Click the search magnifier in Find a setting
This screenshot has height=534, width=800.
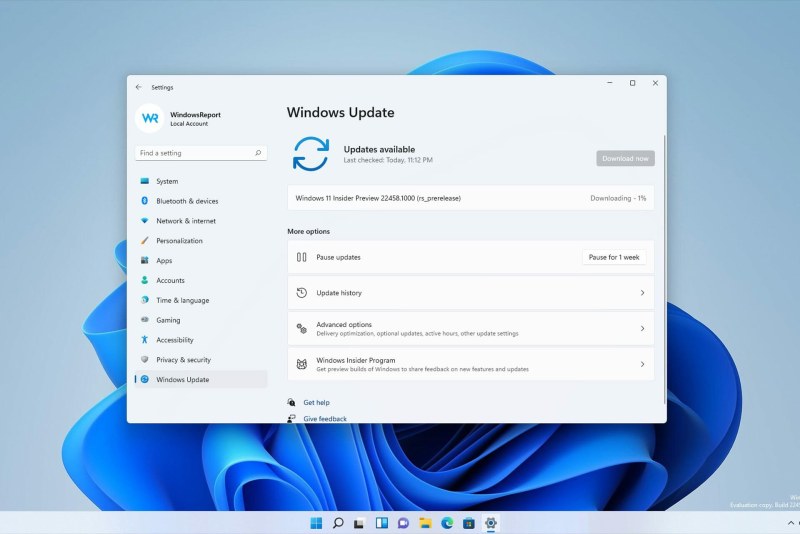point(258,153)
